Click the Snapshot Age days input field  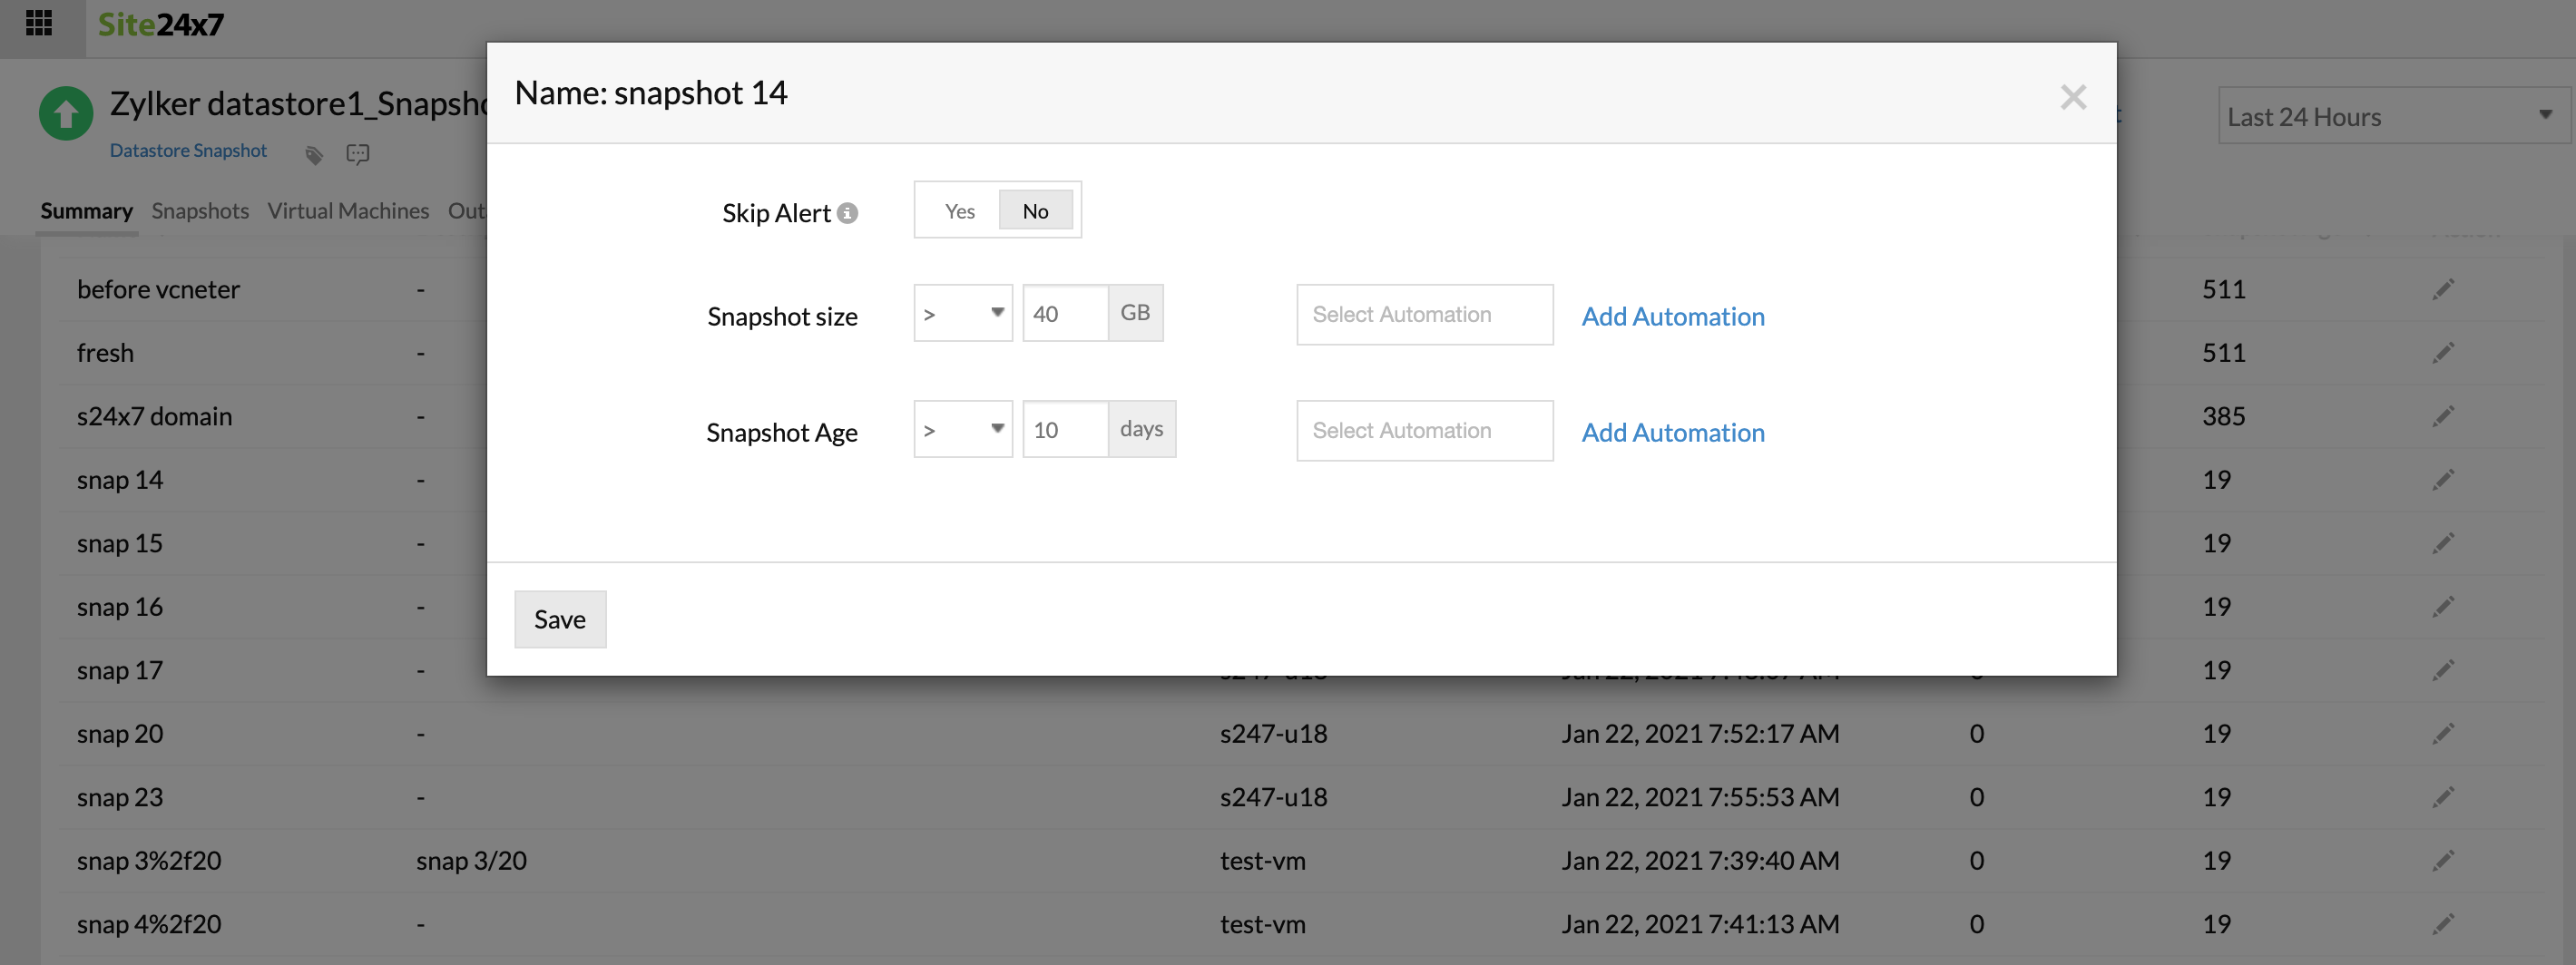(x=1064, y=430)
